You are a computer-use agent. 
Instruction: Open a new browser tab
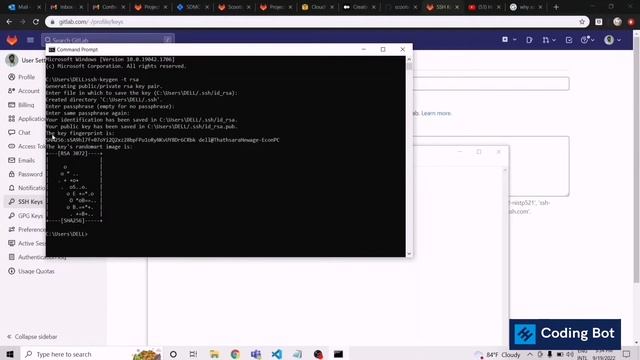(556, 7)
